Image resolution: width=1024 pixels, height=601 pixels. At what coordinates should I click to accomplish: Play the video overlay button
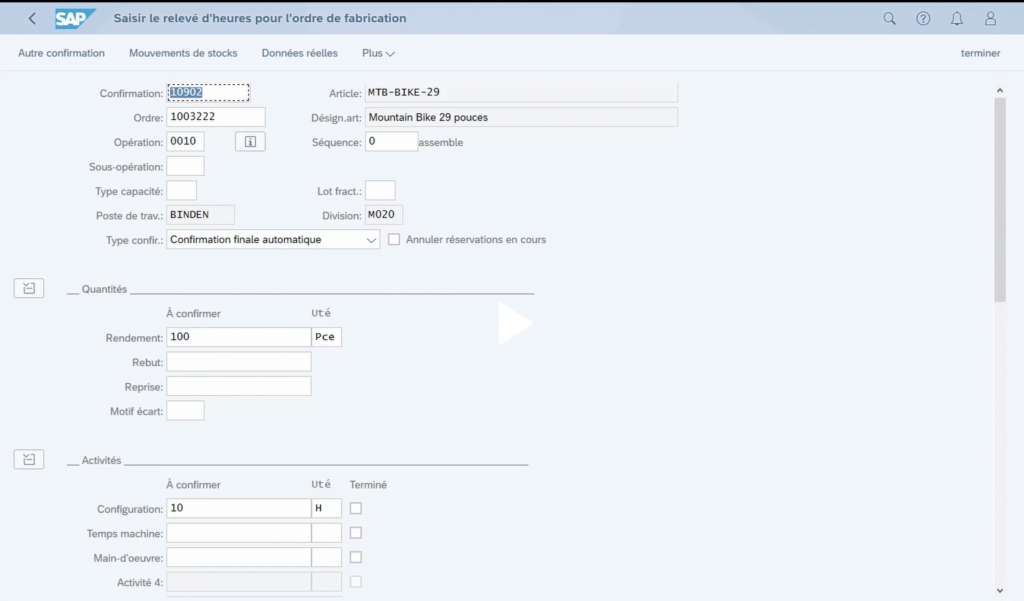point(514,324)
